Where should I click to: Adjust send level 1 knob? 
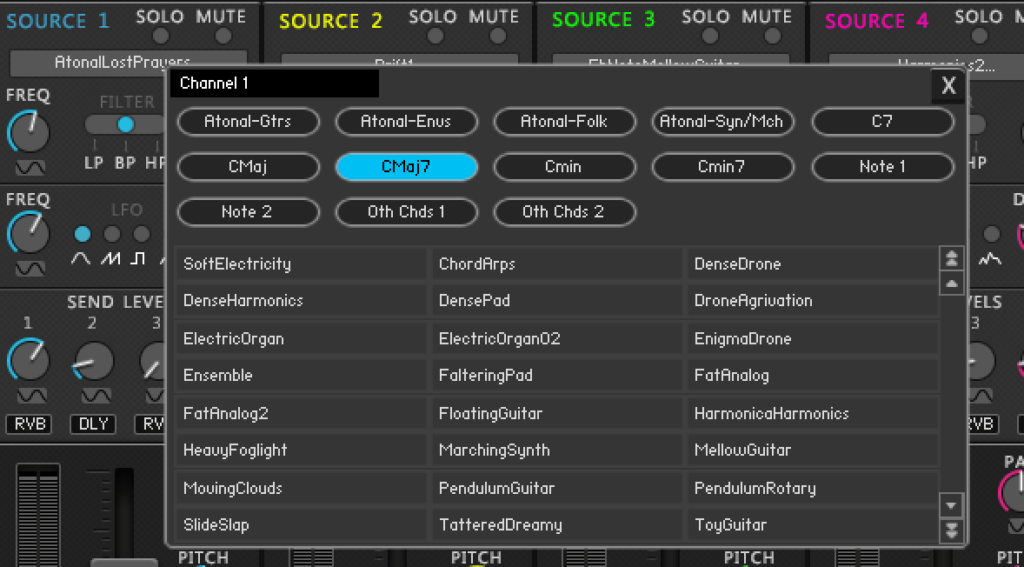pos(29,360)
